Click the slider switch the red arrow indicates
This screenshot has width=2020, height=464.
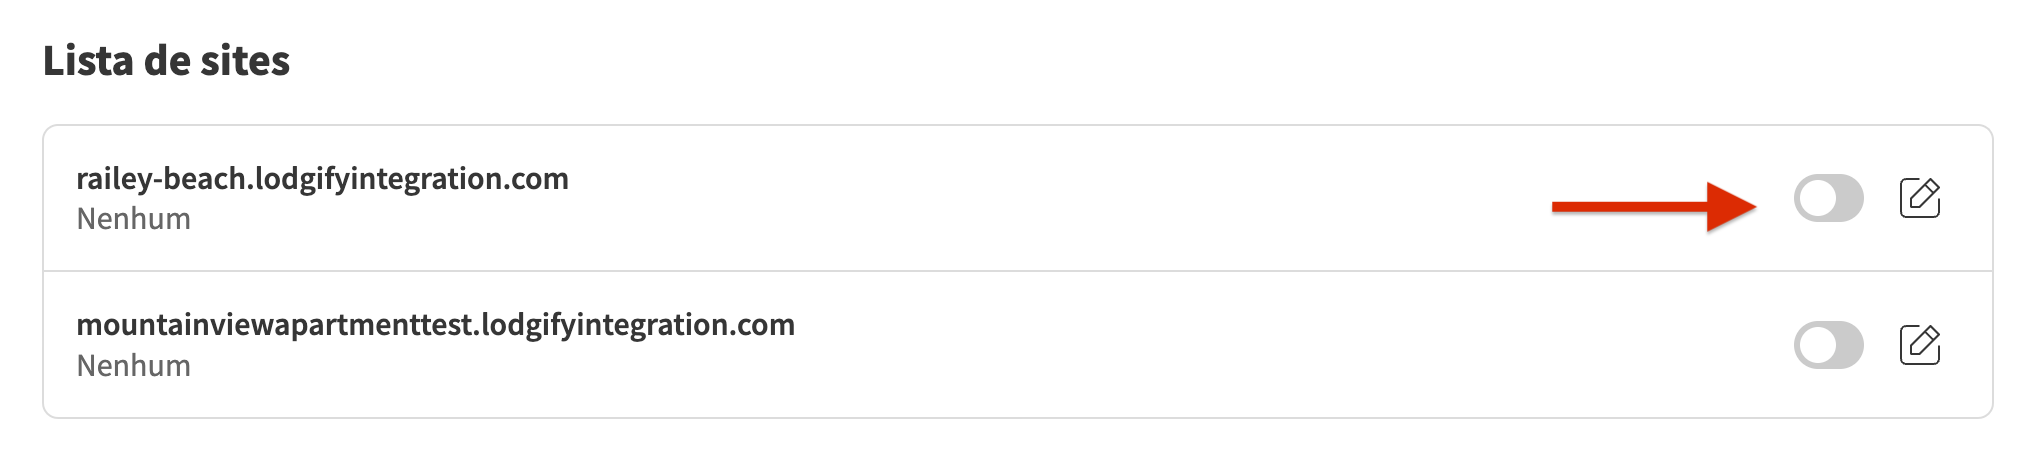[x=1828, y=198]
